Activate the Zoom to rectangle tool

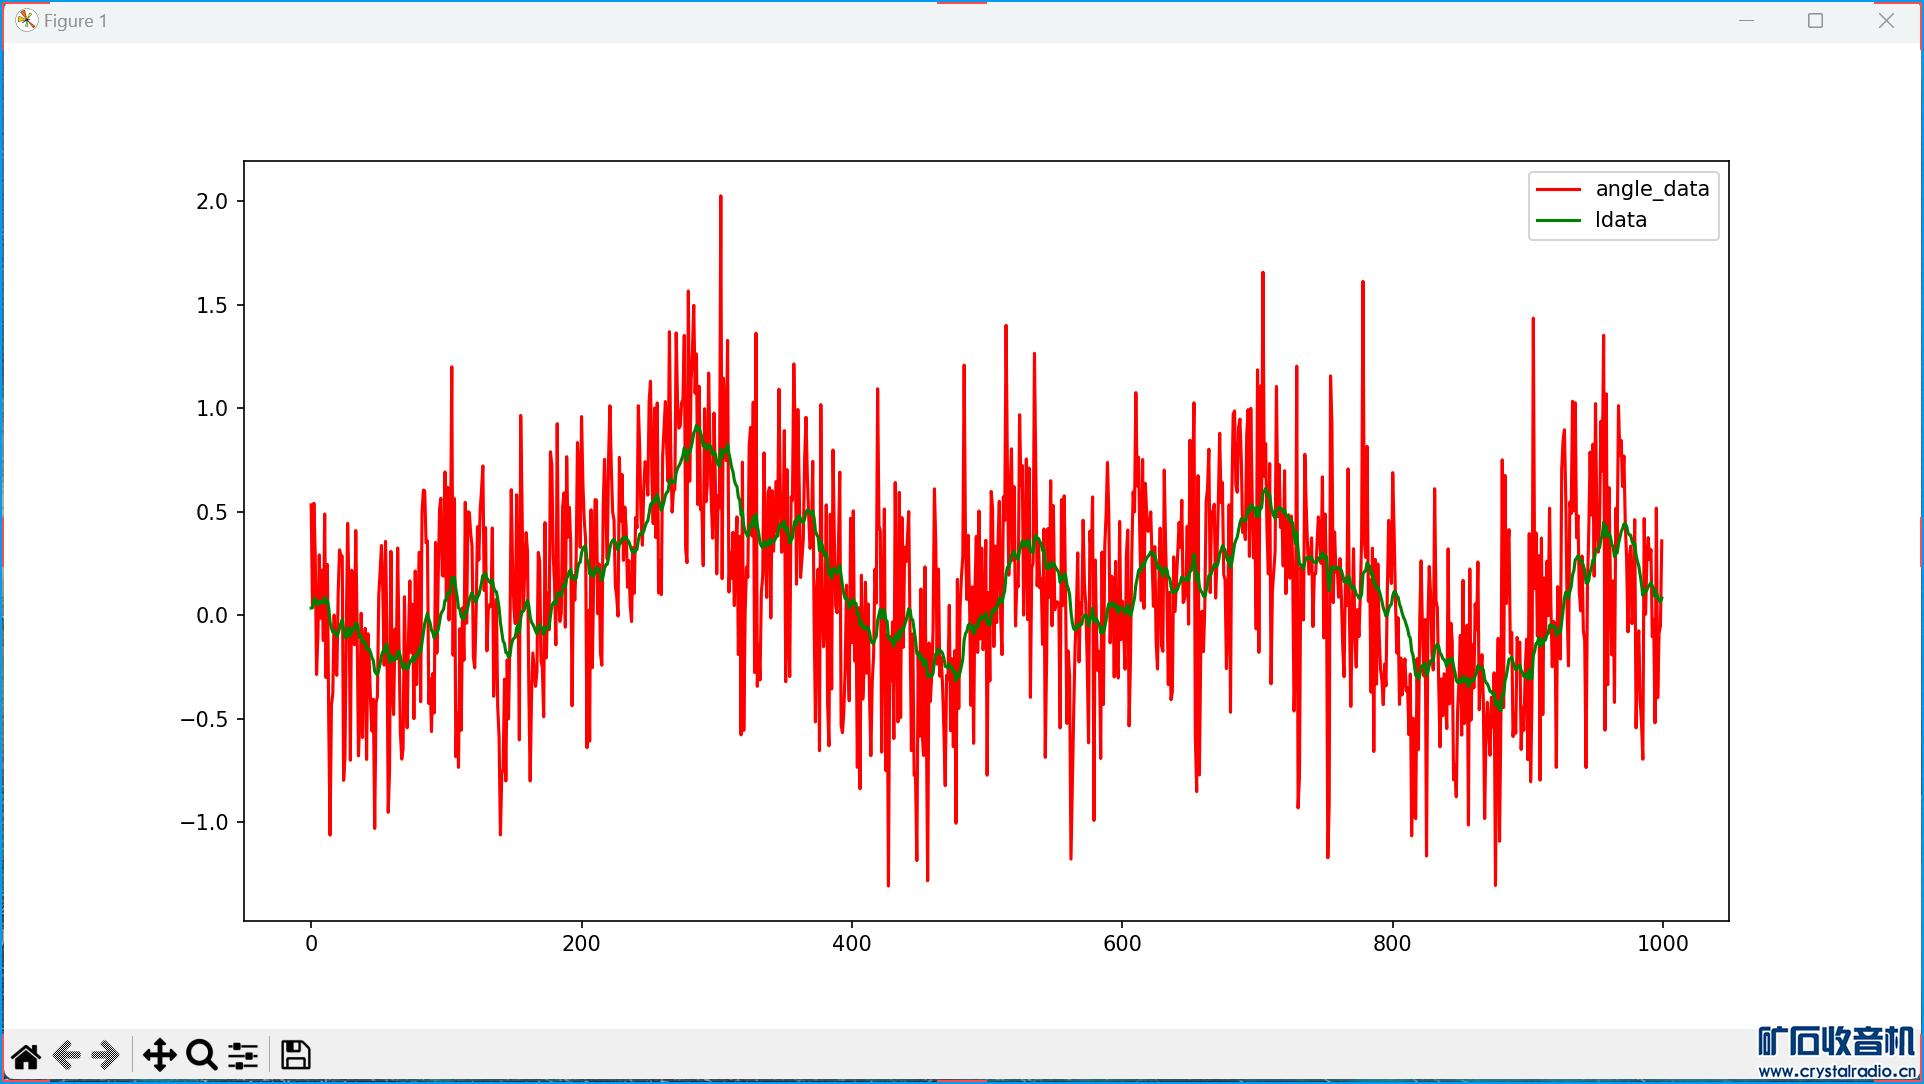point(202,1055)
